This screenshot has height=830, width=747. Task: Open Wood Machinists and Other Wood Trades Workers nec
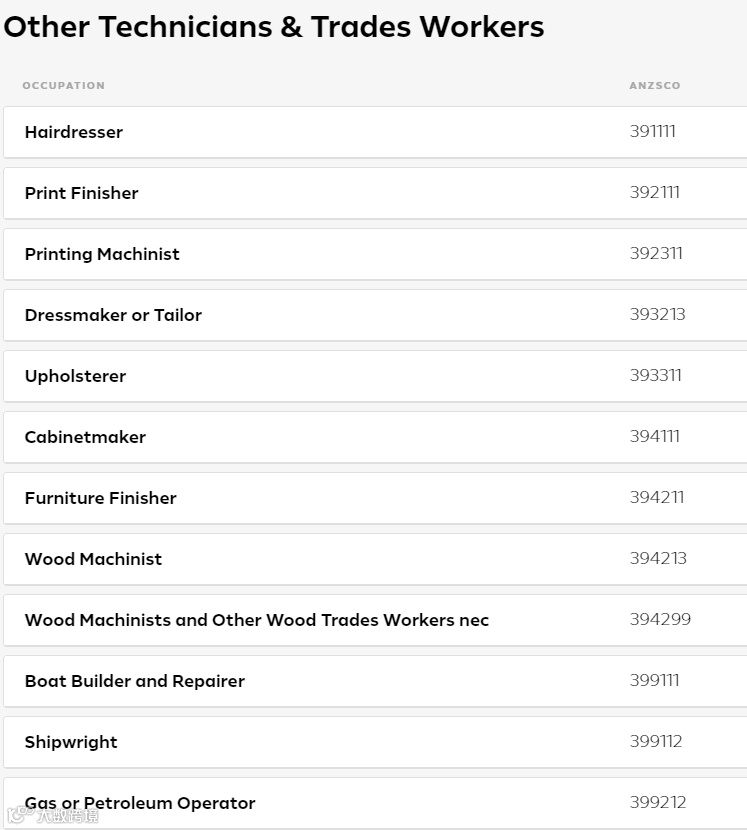click(x=257, y=620)
